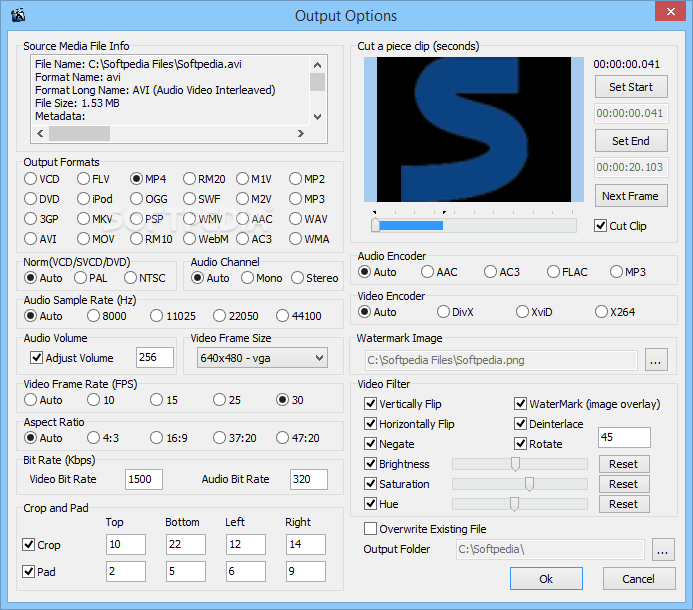Reset the Brightness value

point(624,464)
